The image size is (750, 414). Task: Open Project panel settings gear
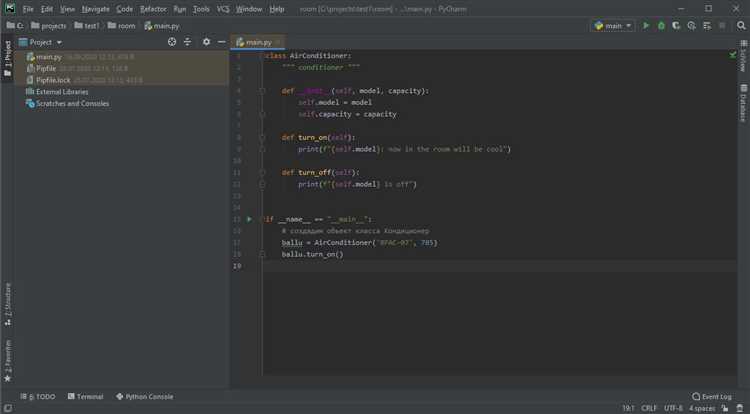coord(206,42)
